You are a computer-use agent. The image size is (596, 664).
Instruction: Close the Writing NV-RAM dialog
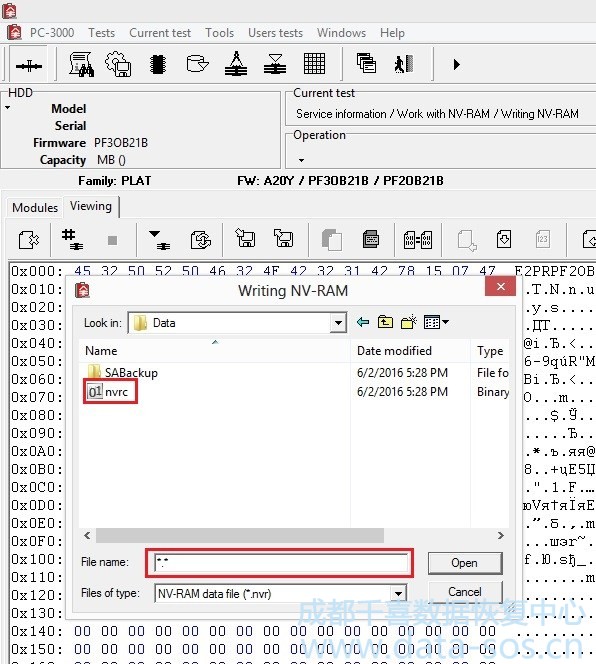(x=500, y=287)
